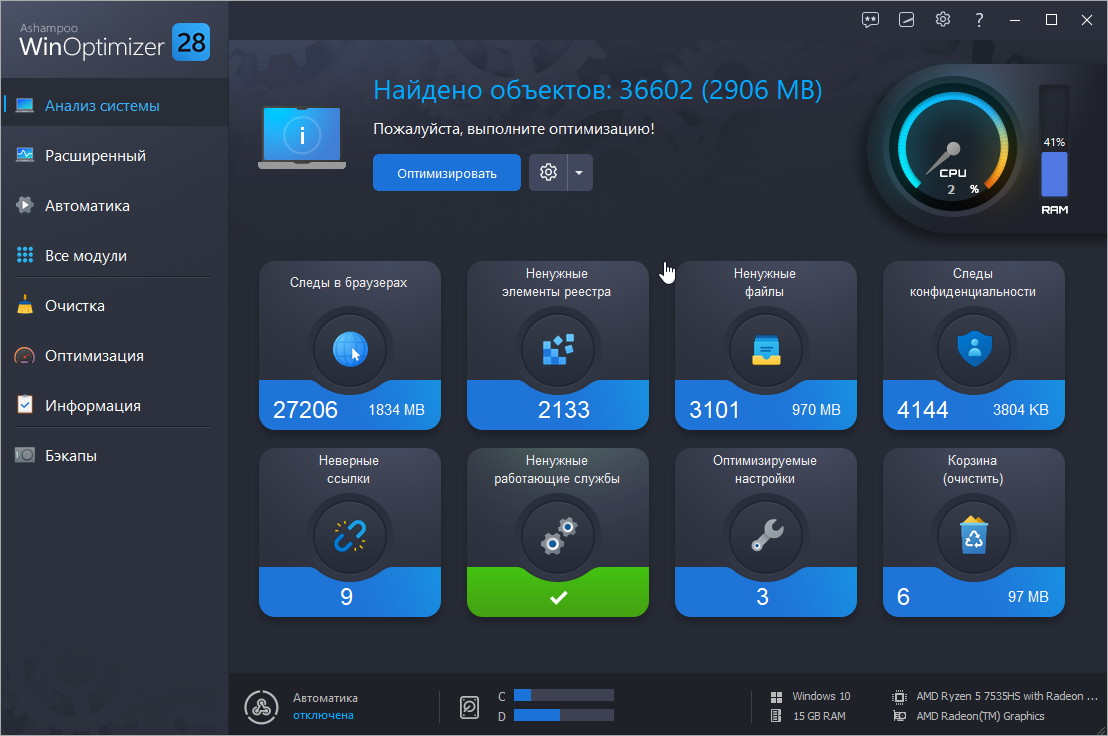
Task: Click the 2133 registry items count
Action: (563, 410)
